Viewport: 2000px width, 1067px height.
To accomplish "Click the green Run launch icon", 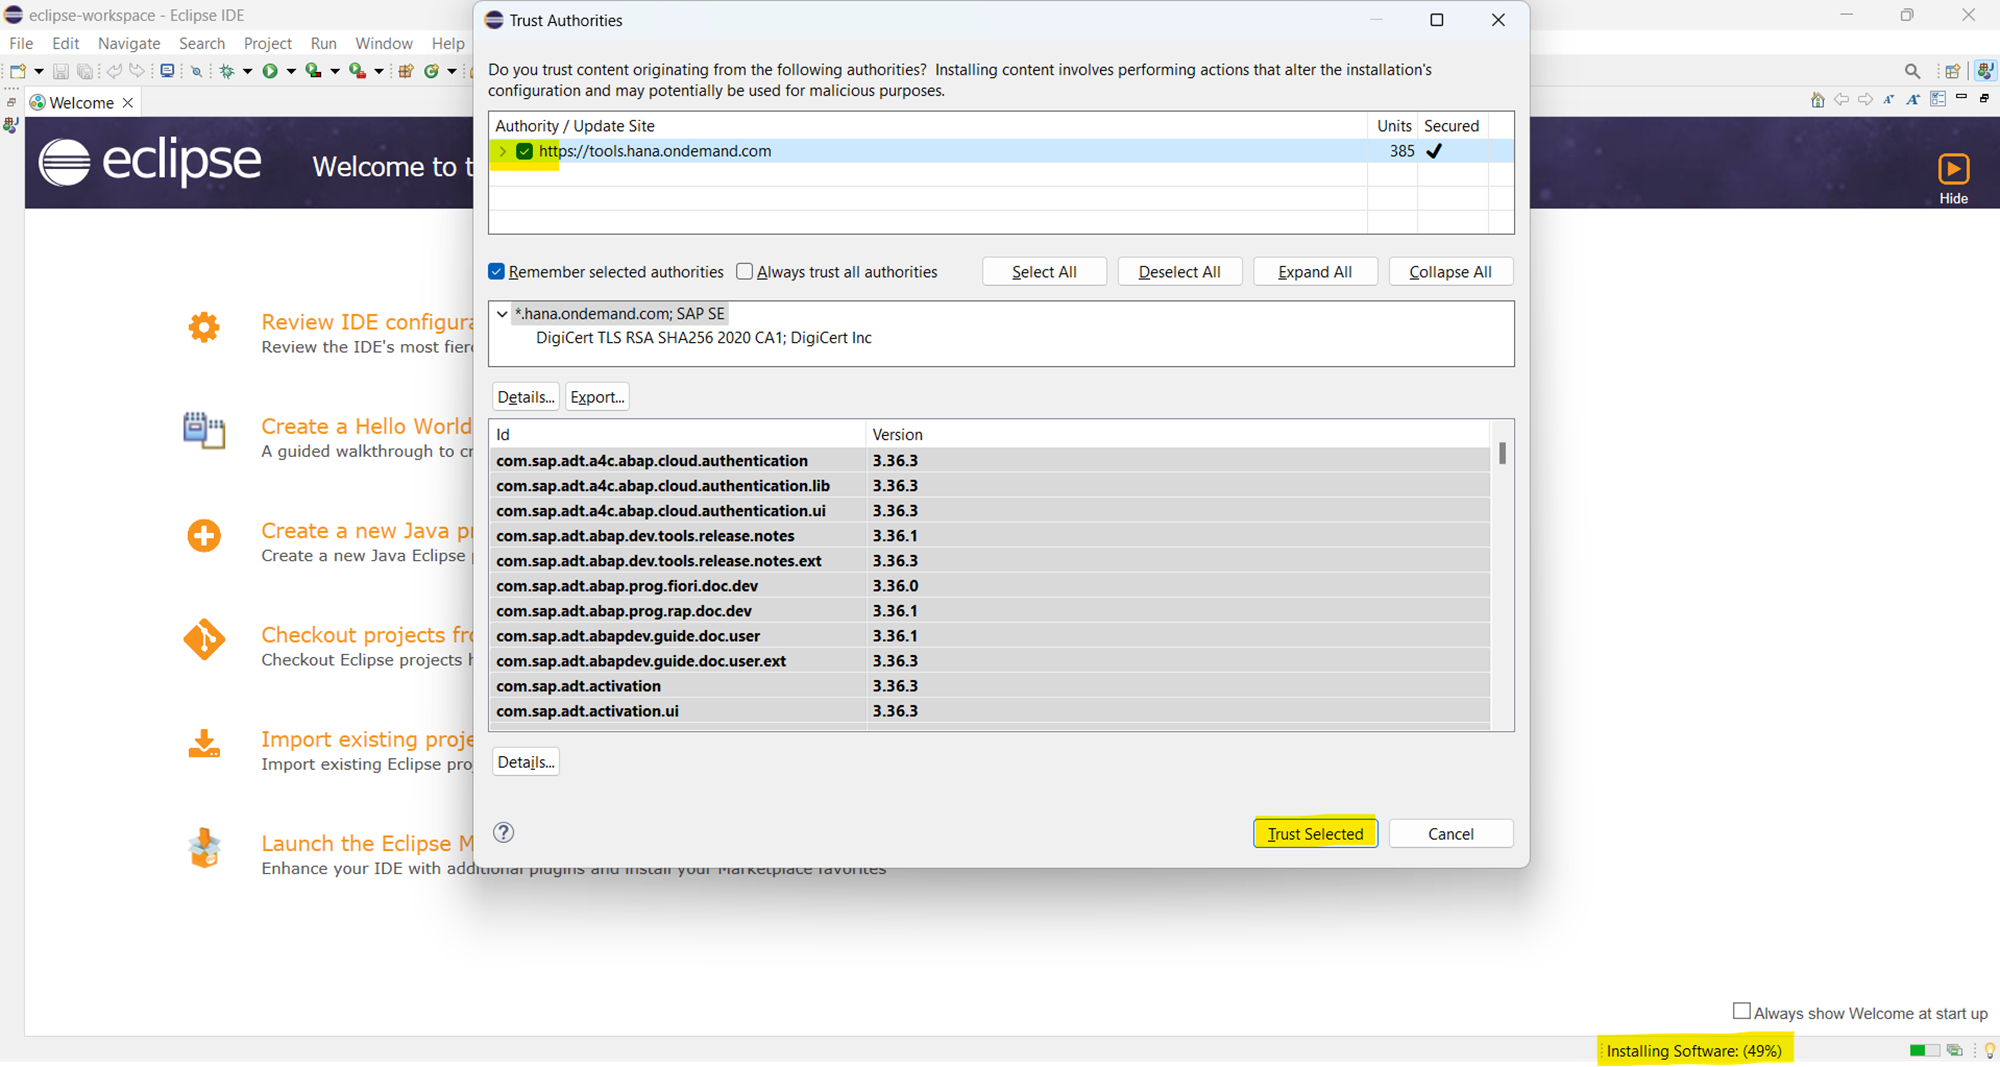I will [269, 71].
